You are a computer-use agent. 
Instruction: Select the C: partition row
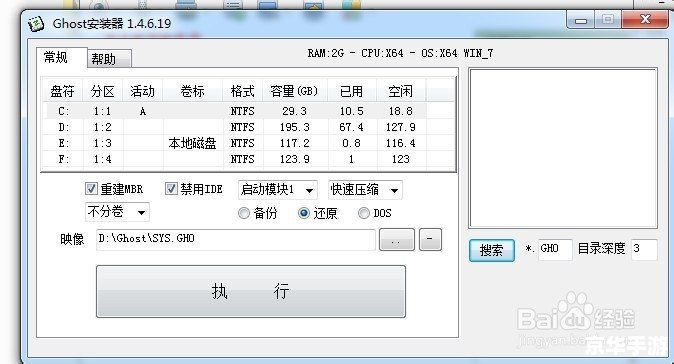(x=234, y=111)
